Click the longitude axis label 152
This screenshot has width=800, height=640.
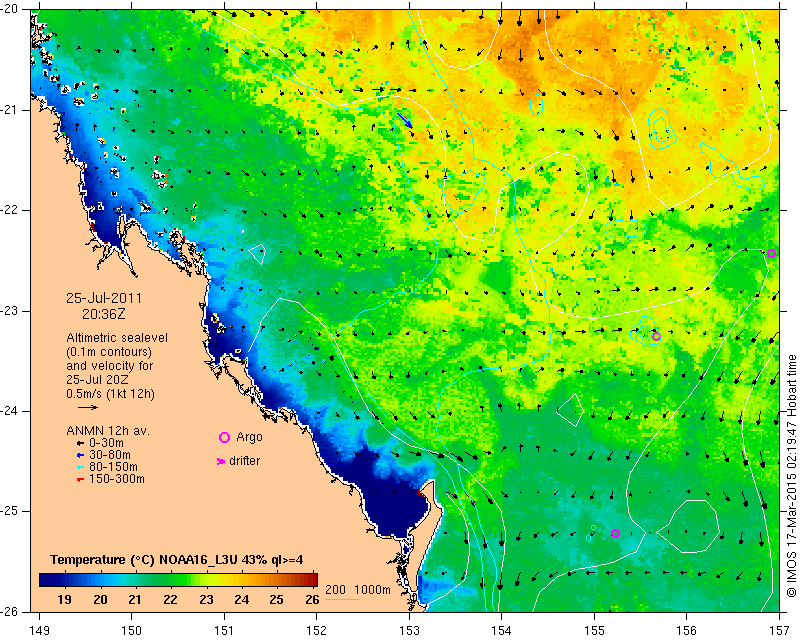(317, 630)
